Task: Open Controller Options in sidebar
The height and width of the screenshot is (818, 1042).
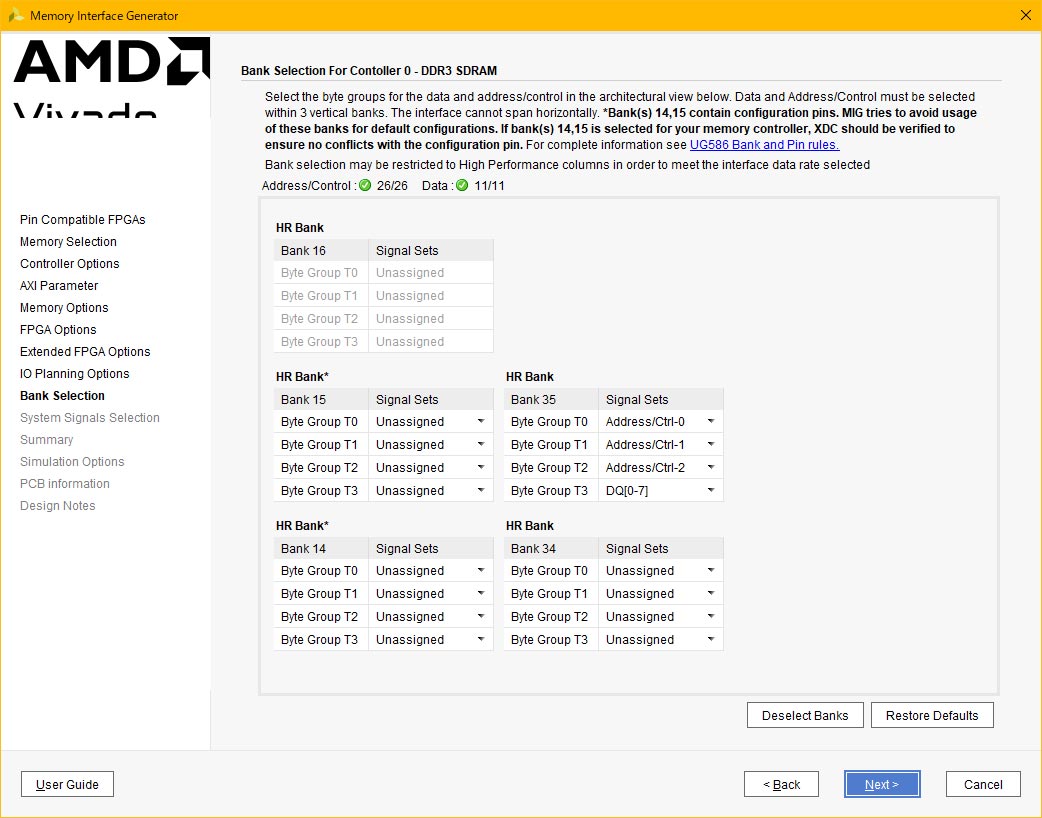Action: coord(69,264)
